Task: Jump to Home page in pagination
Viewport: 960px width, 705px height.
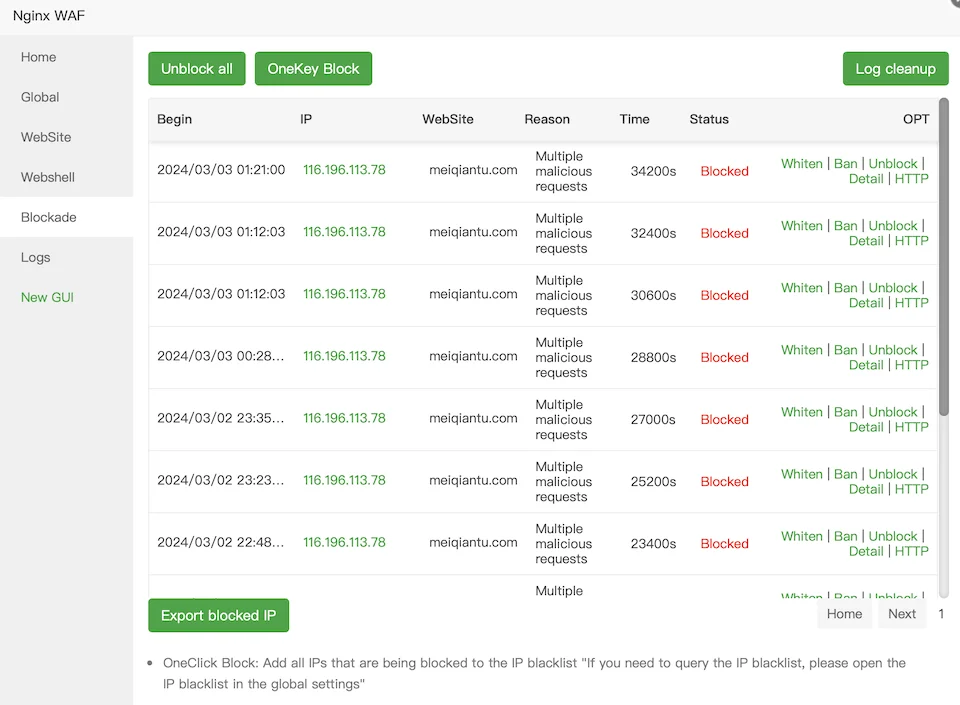Action: (x=844, y=614)
